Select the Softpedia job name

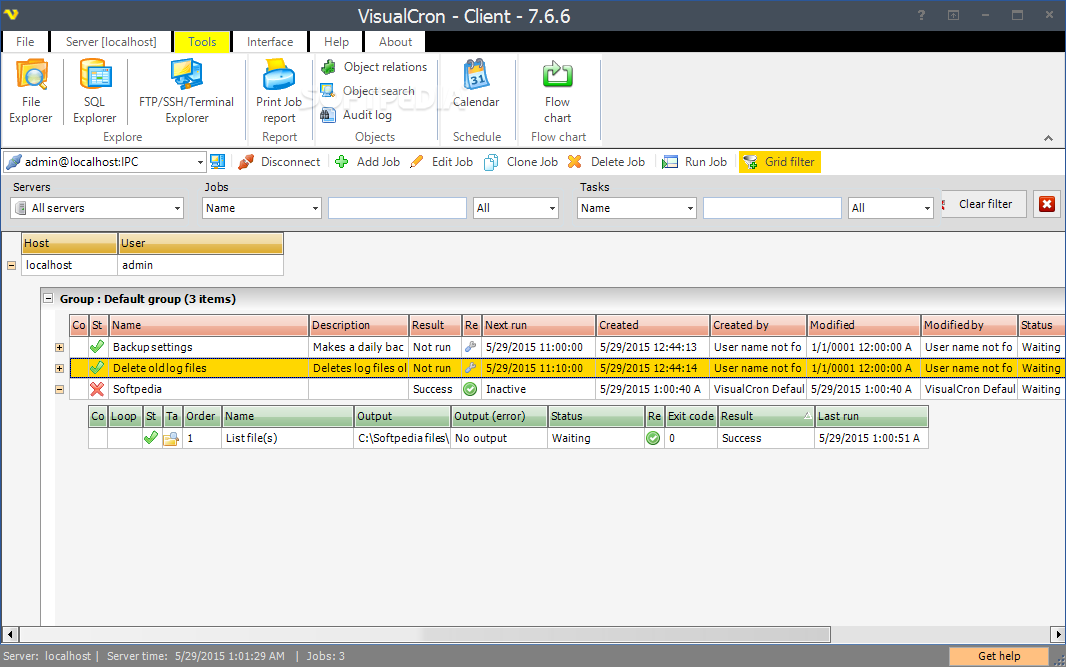coord(137,389)
